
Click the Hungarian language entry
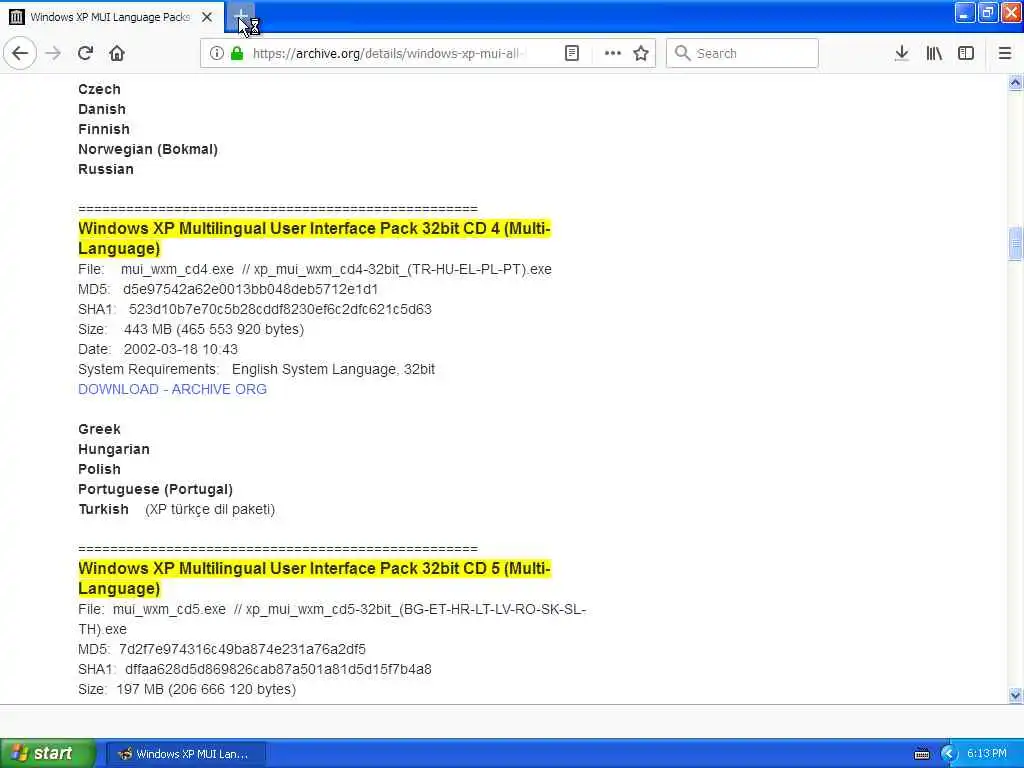(x=114, y=449)
